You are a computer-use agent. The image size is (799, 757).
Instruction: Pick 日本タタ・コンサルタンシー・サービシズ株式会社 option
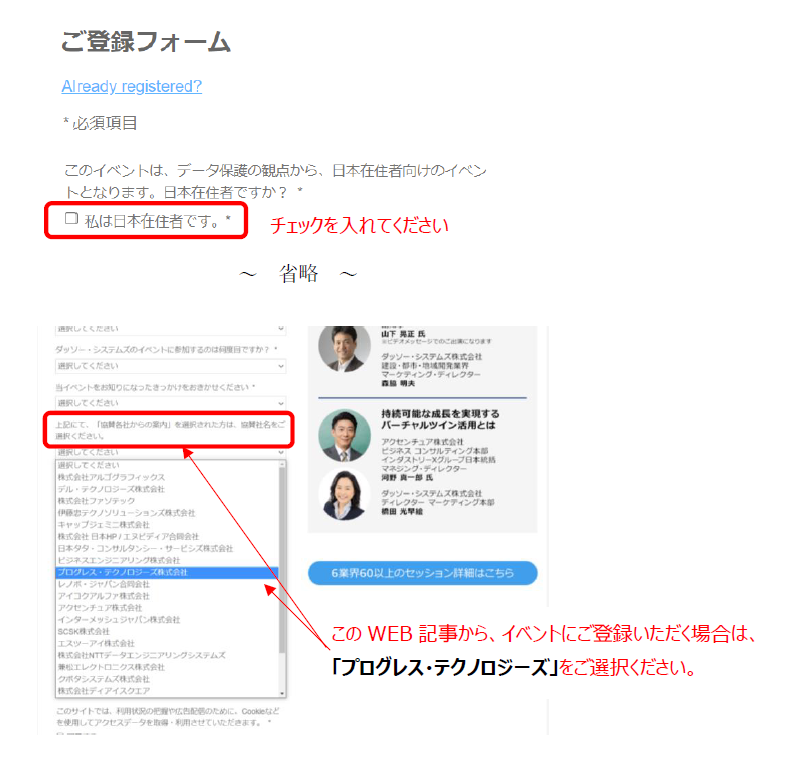[x=167, y=548]
